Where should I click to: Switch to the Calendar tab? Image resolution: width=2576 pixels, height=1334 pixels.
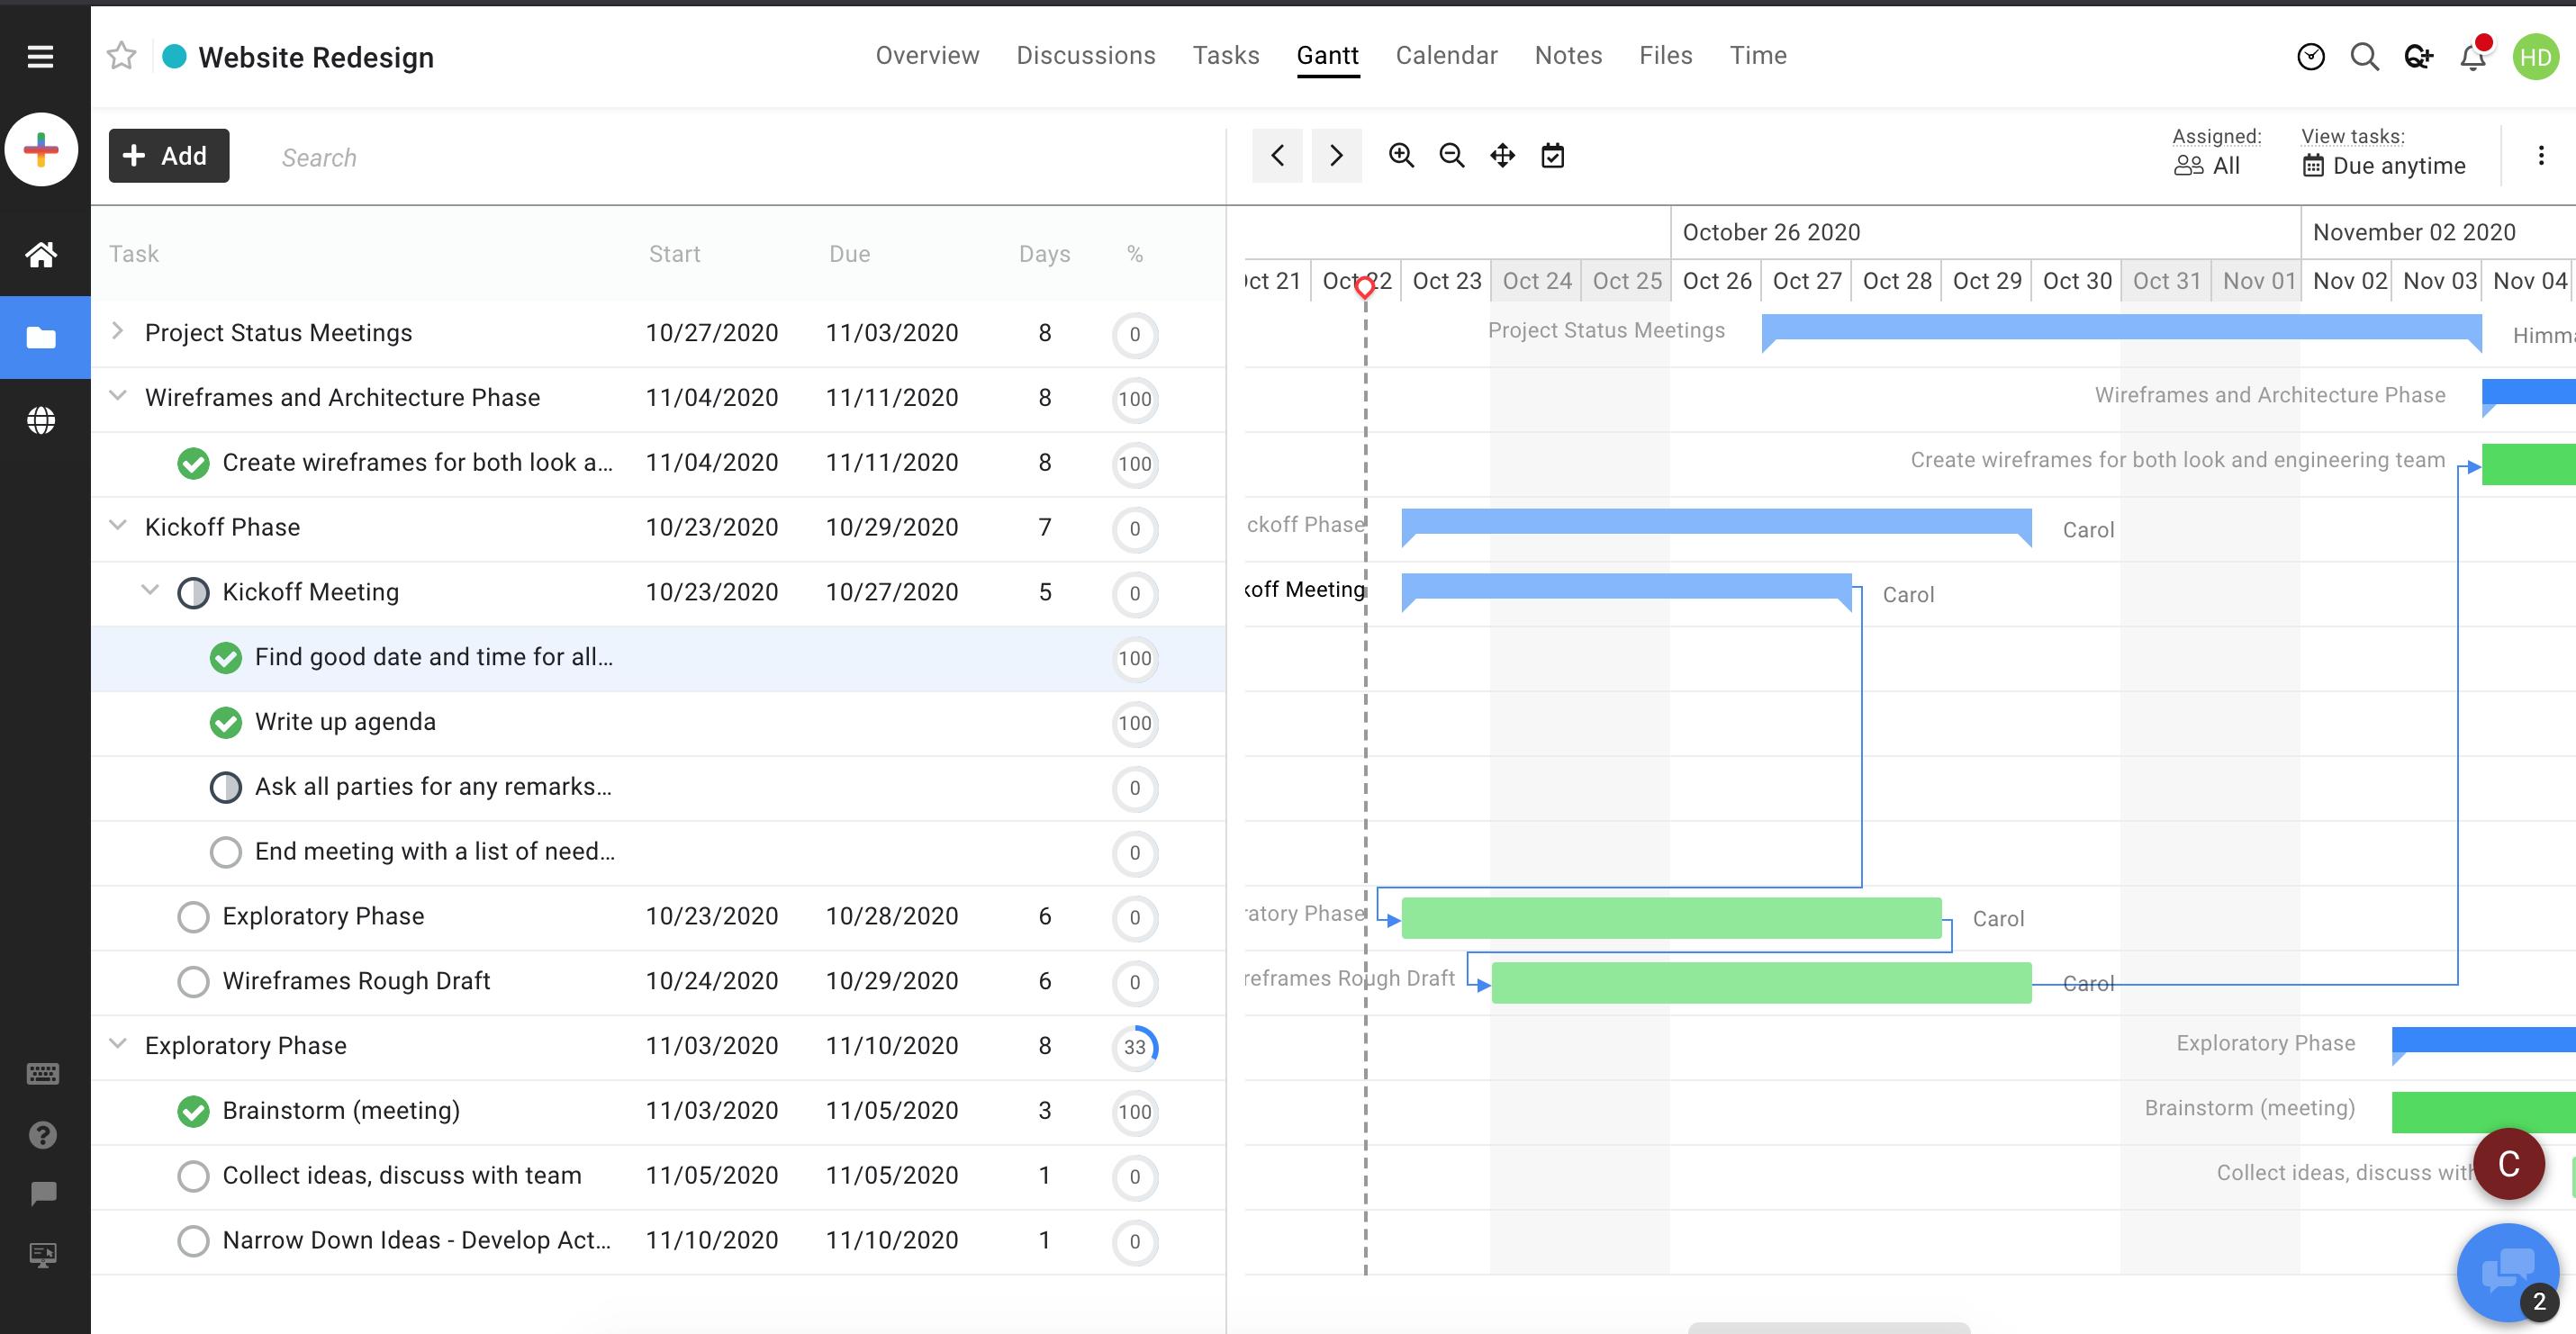click(x=1446, y=56)
